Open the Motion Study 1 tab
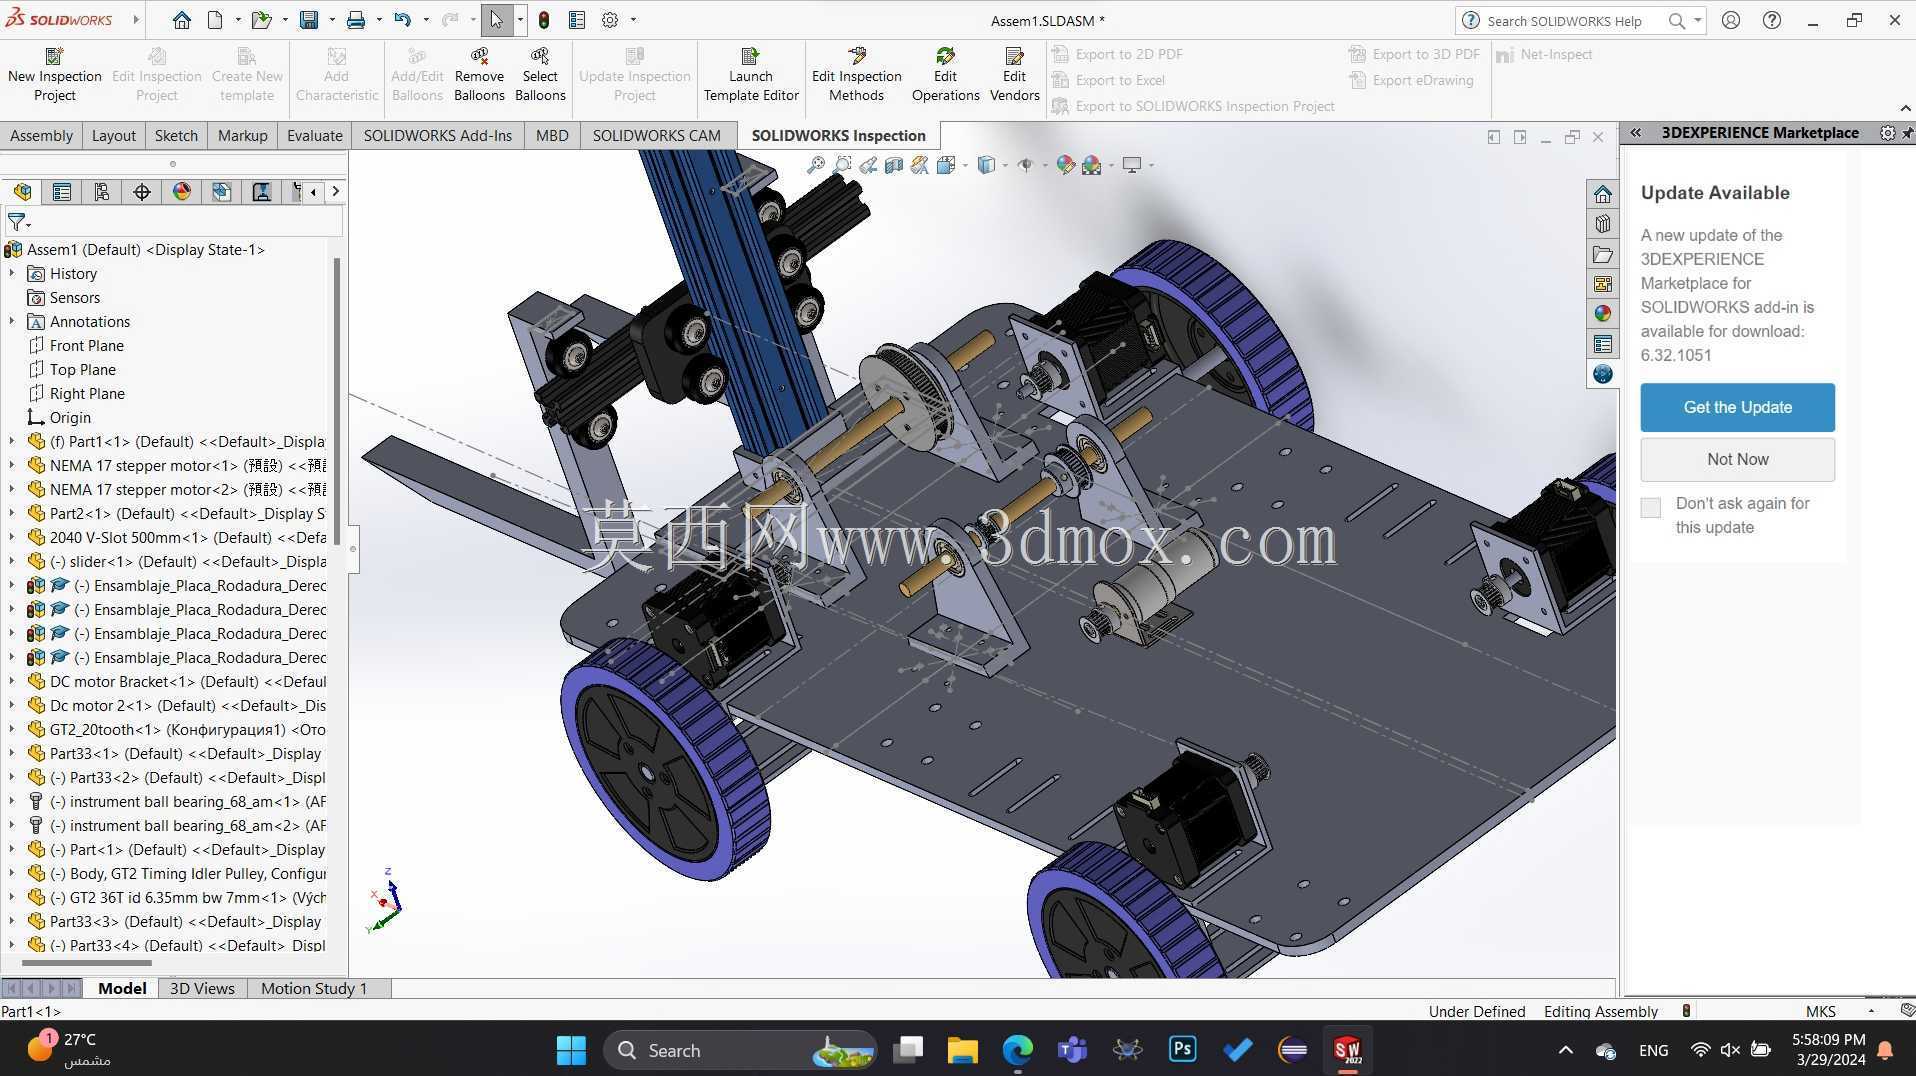Screen dimensions: 1916x1076 pos(314,988)
